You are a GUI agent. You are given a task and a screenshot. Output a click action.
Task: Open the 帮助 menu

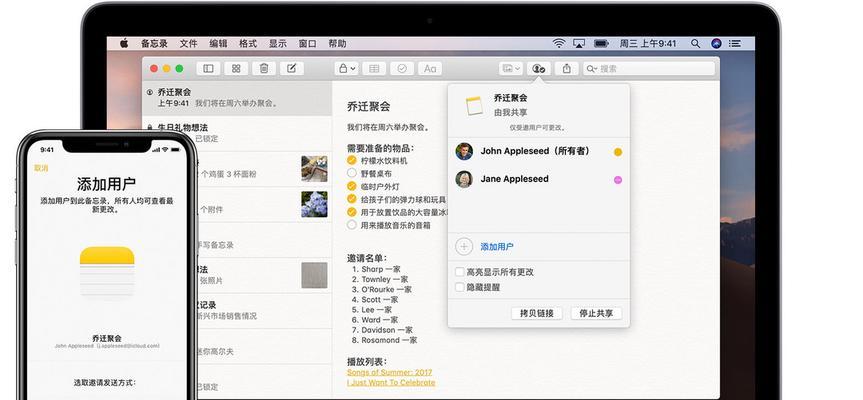pos(337,43)
